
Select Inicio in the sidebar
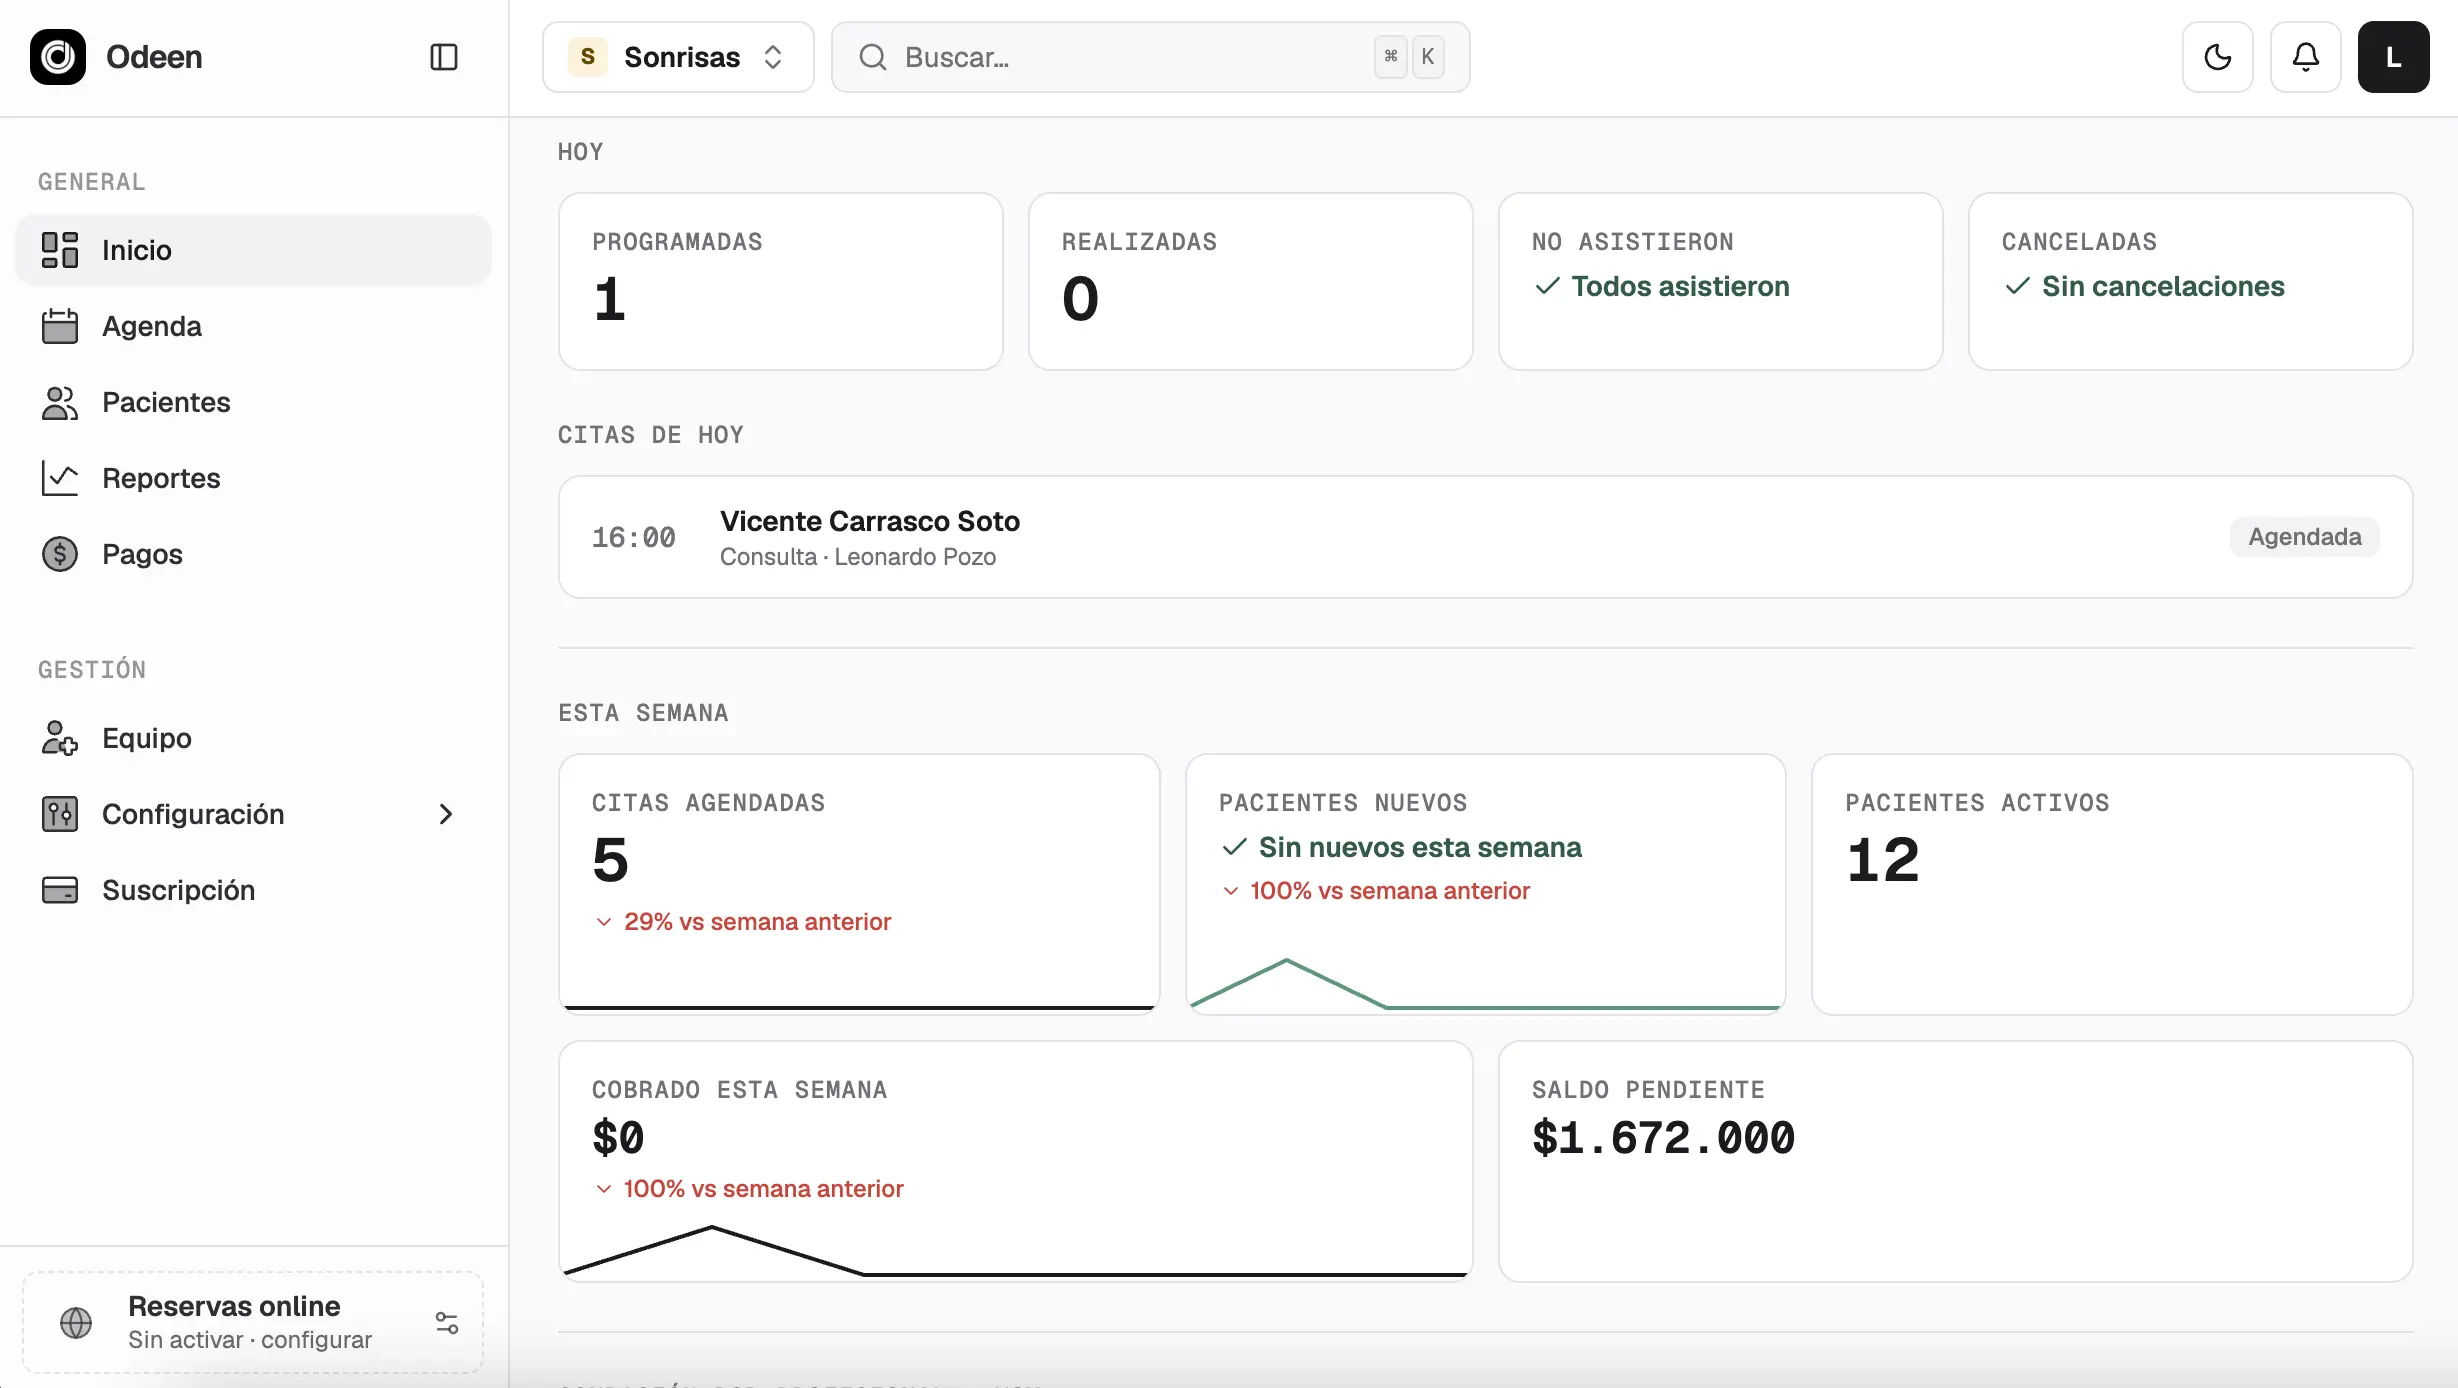pyautogui.click(x=253, y=250)
